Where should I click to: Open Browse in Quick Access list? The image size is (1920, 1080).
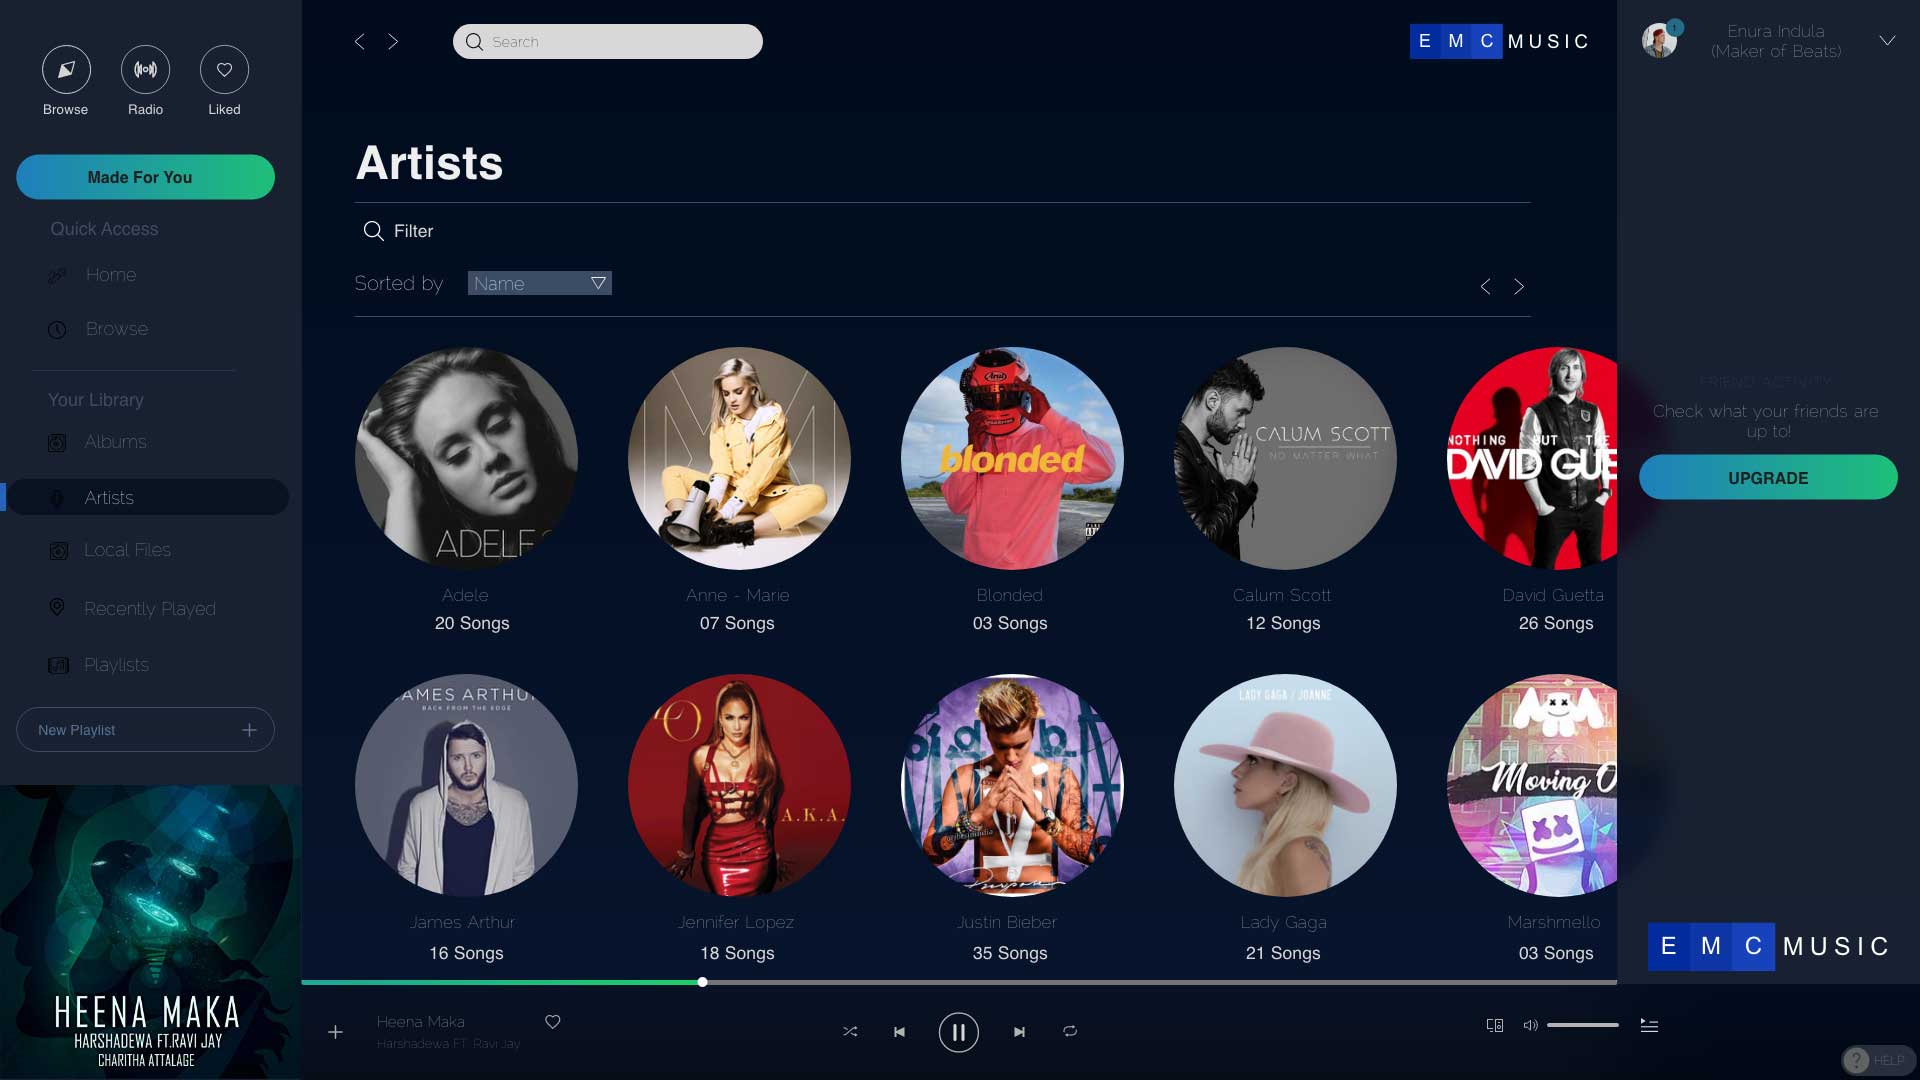117,329
